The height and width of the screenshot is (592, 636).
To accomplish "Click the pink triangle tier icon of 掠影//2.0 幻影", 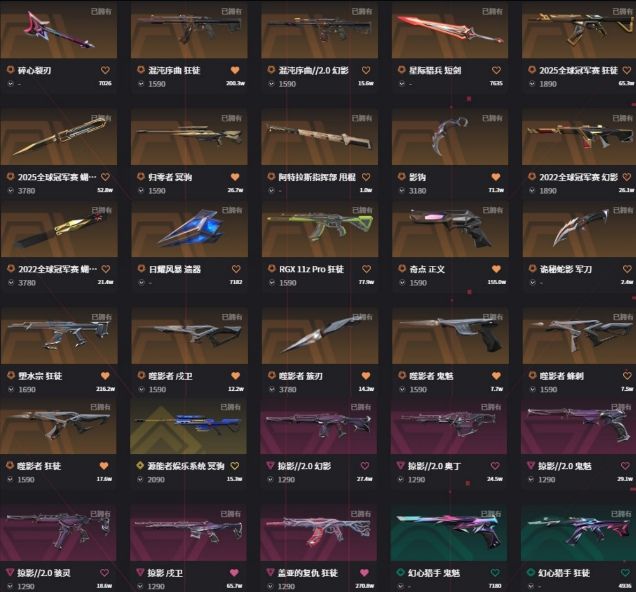I will click(x=270, y=465).
